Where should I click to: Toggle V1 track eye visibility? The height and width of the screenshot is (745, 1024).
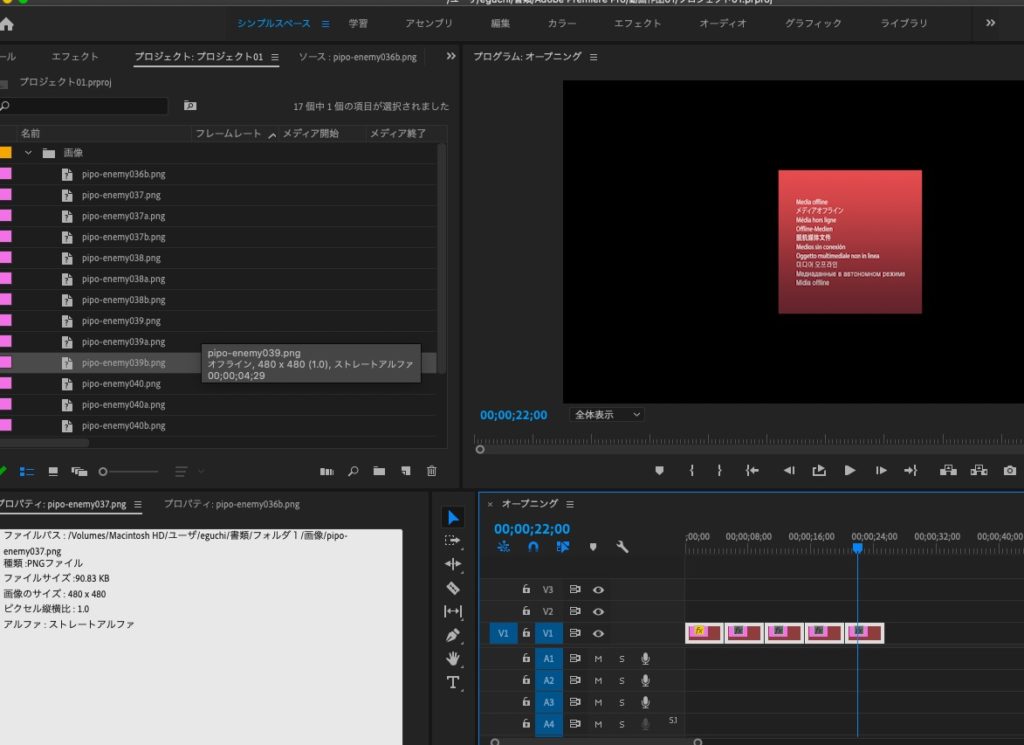[598, 633]
